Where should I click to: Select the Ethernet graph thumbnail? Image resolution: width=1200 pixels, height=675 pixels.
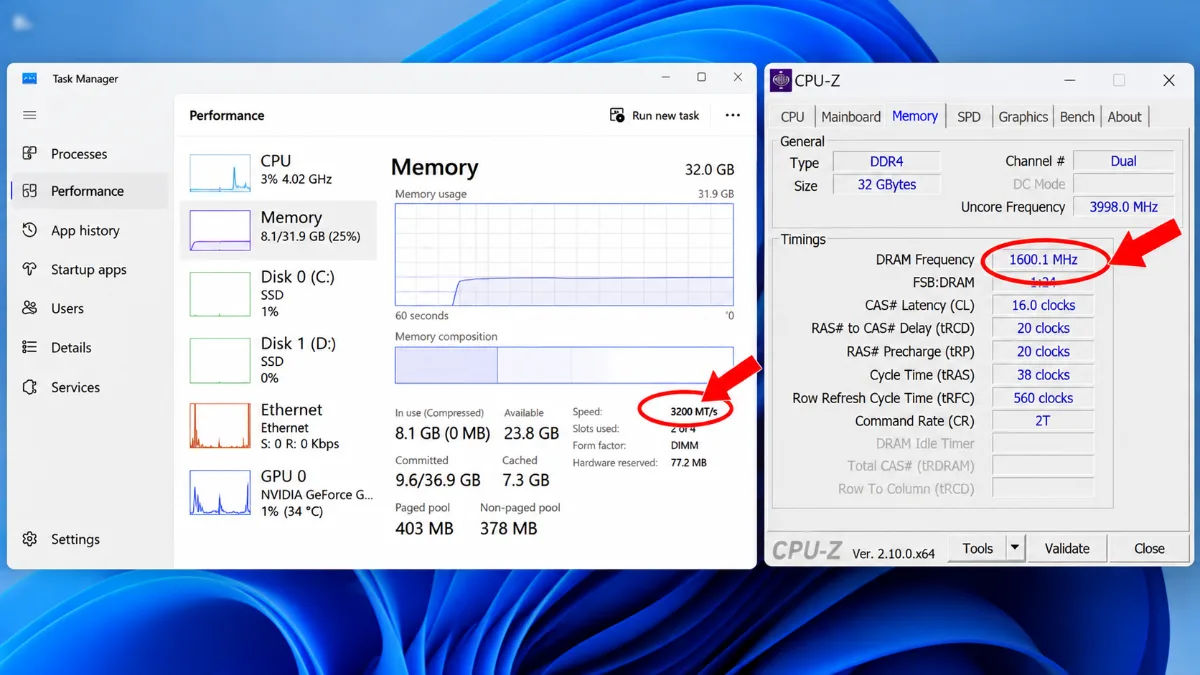pyautogui.click(x=220, y=426)
